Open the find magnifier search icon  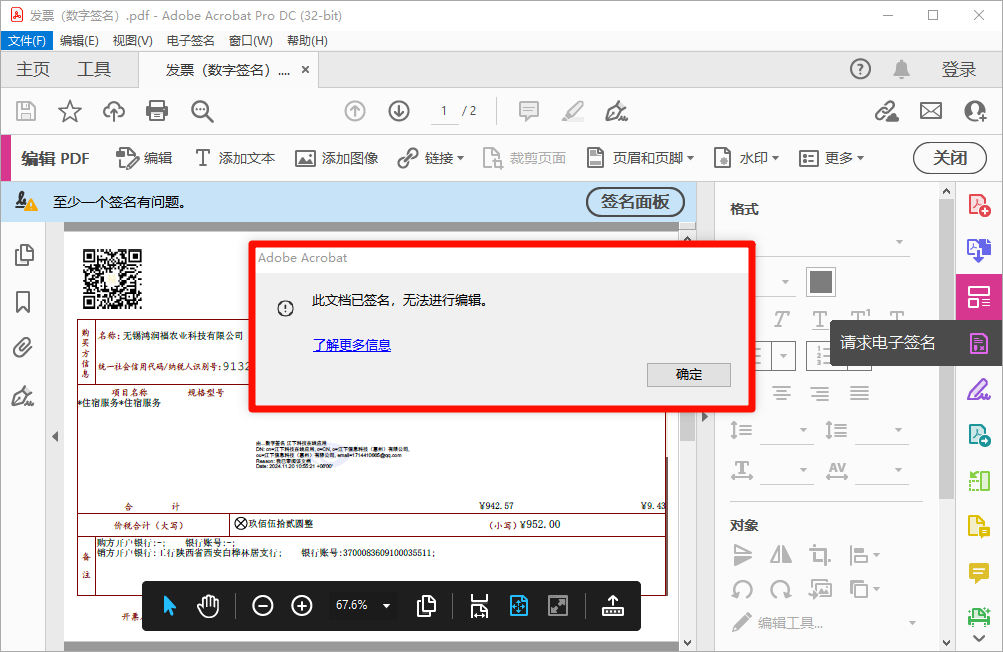pyautogui.click(x=202, y=111)
